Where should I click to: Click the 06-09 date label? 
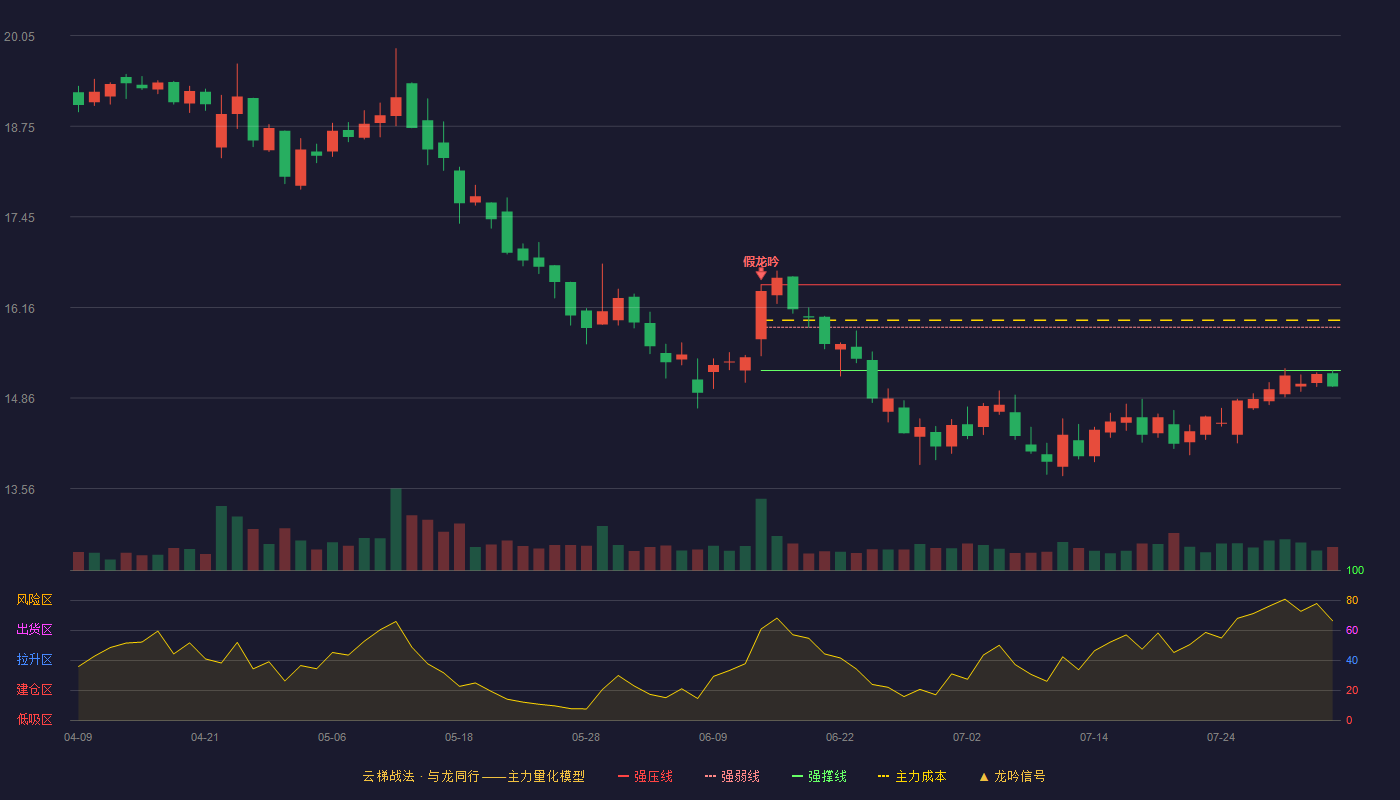point(713,737)
